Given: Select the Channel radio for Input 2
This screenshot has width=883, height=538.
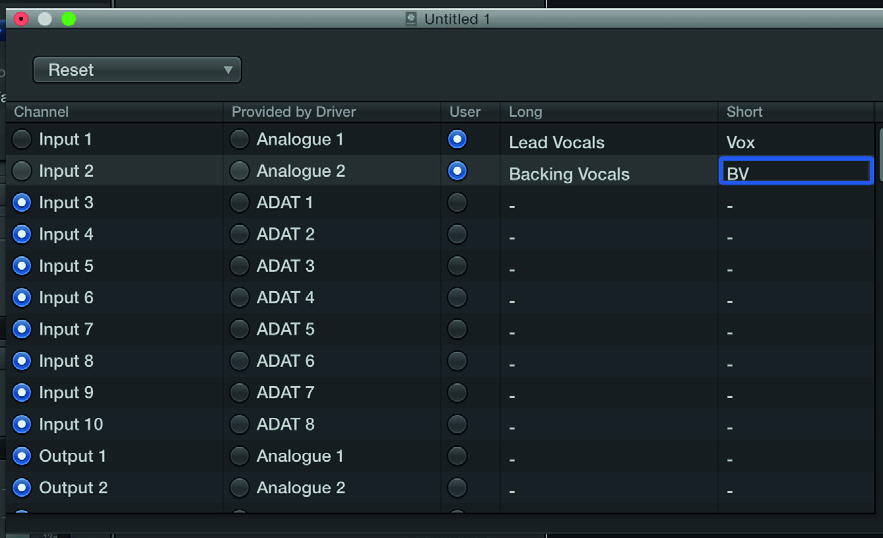Looking at the screenshot, I should (22, 171).
